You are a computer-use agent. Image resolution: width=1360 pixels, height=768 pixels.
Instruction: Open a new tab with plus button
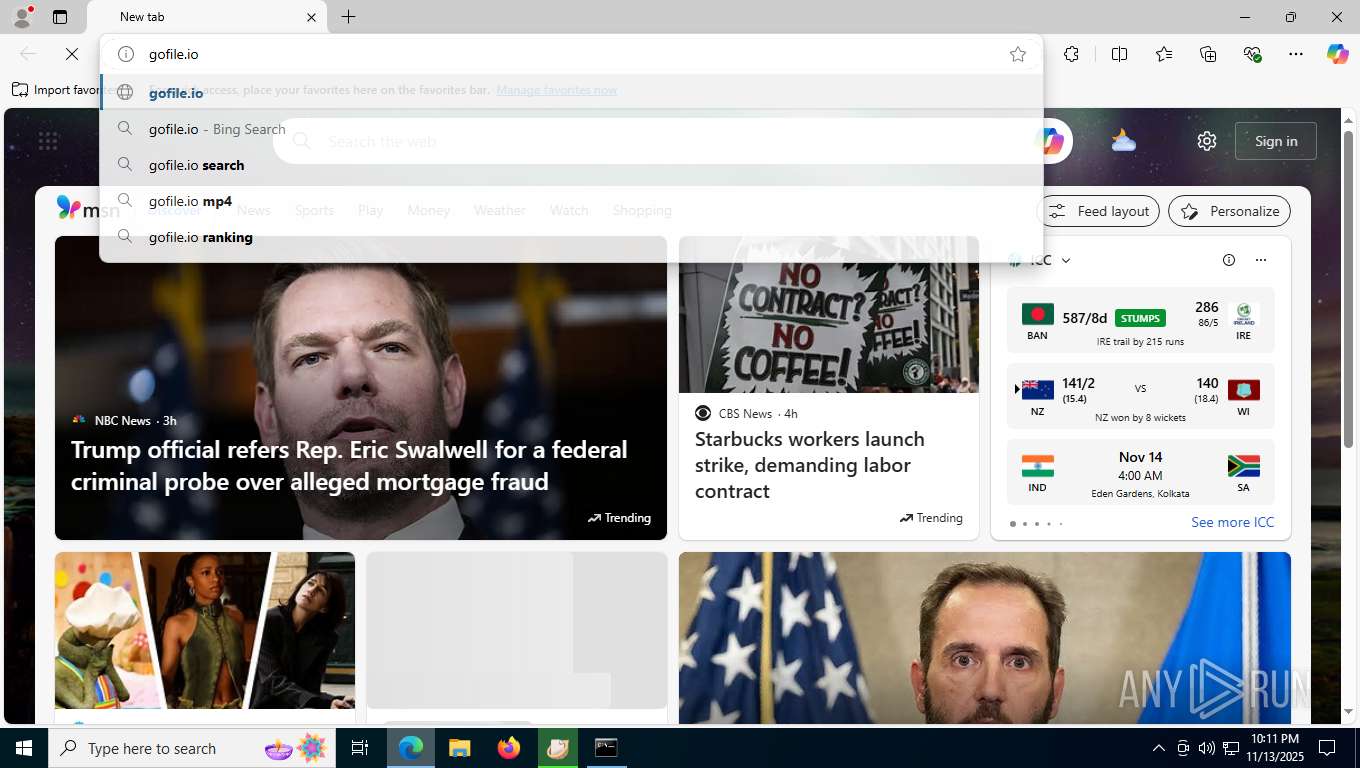click(x=348, y=17)
